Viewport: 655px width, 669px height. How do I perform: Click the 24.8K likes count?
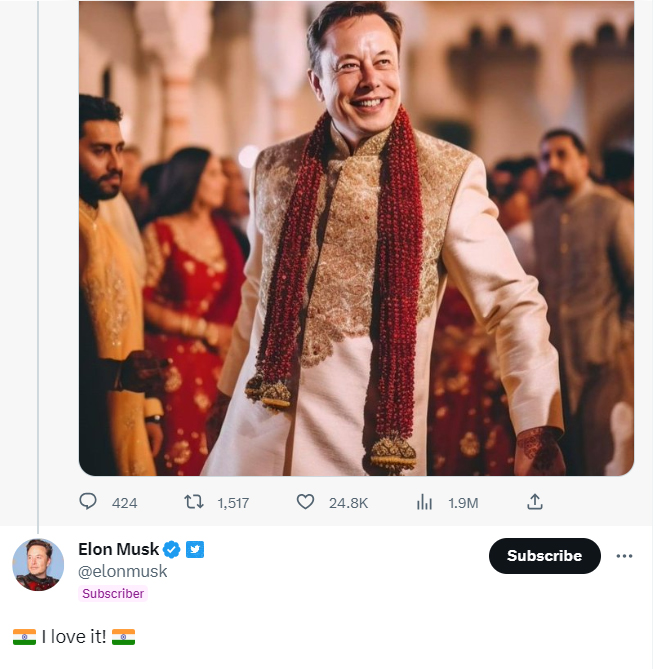pos(348,503)
